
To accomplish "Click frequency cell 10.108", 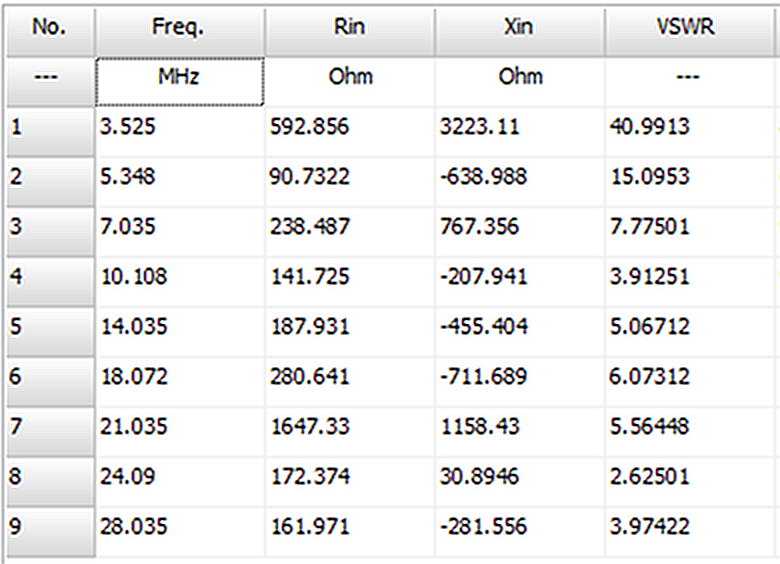I will click(180, 282).
